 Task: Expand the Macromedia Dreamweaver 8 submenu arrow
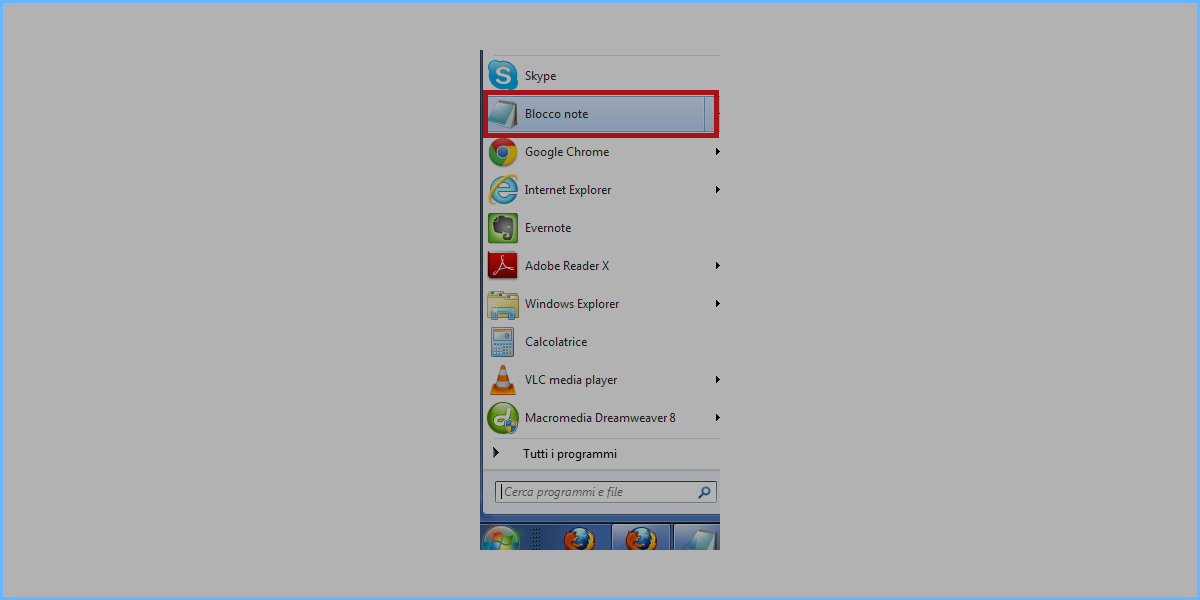717,418
